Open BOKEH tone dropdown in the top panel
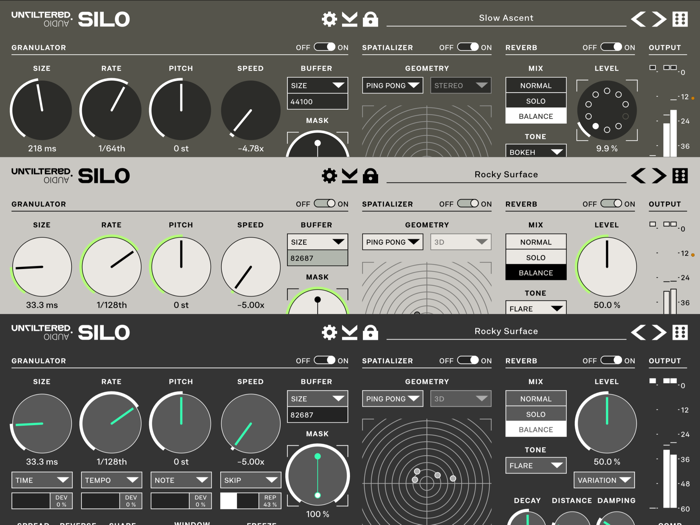 point(536,151)
